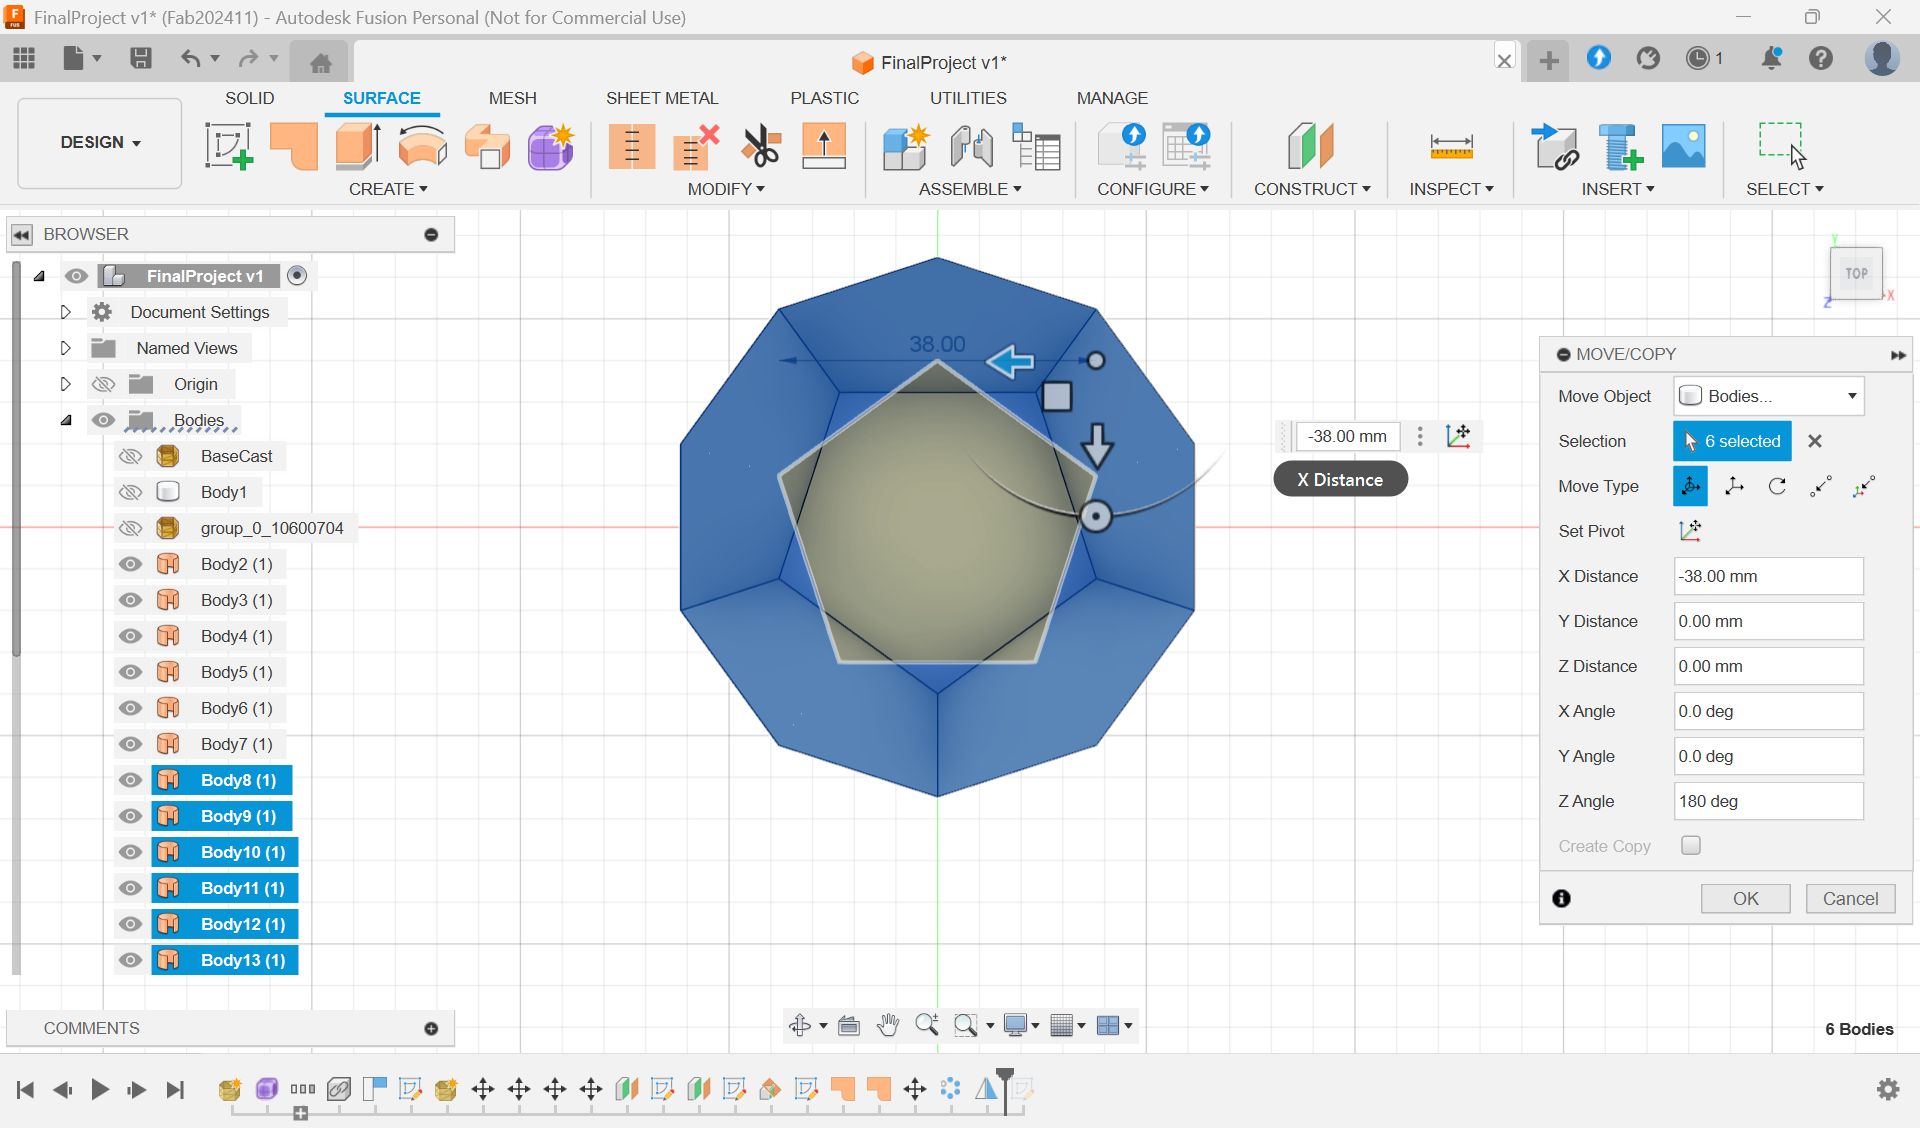This screenshot has width=1920, height=1128.
Task: Collapse the Bodies folder node
Action: 66,420
